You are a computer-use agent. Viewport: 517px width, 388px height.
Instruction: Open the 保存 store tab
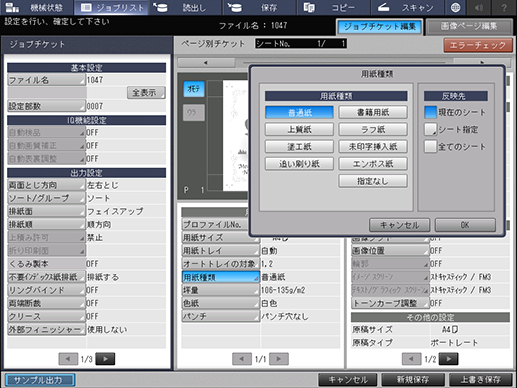coord(259,7)
